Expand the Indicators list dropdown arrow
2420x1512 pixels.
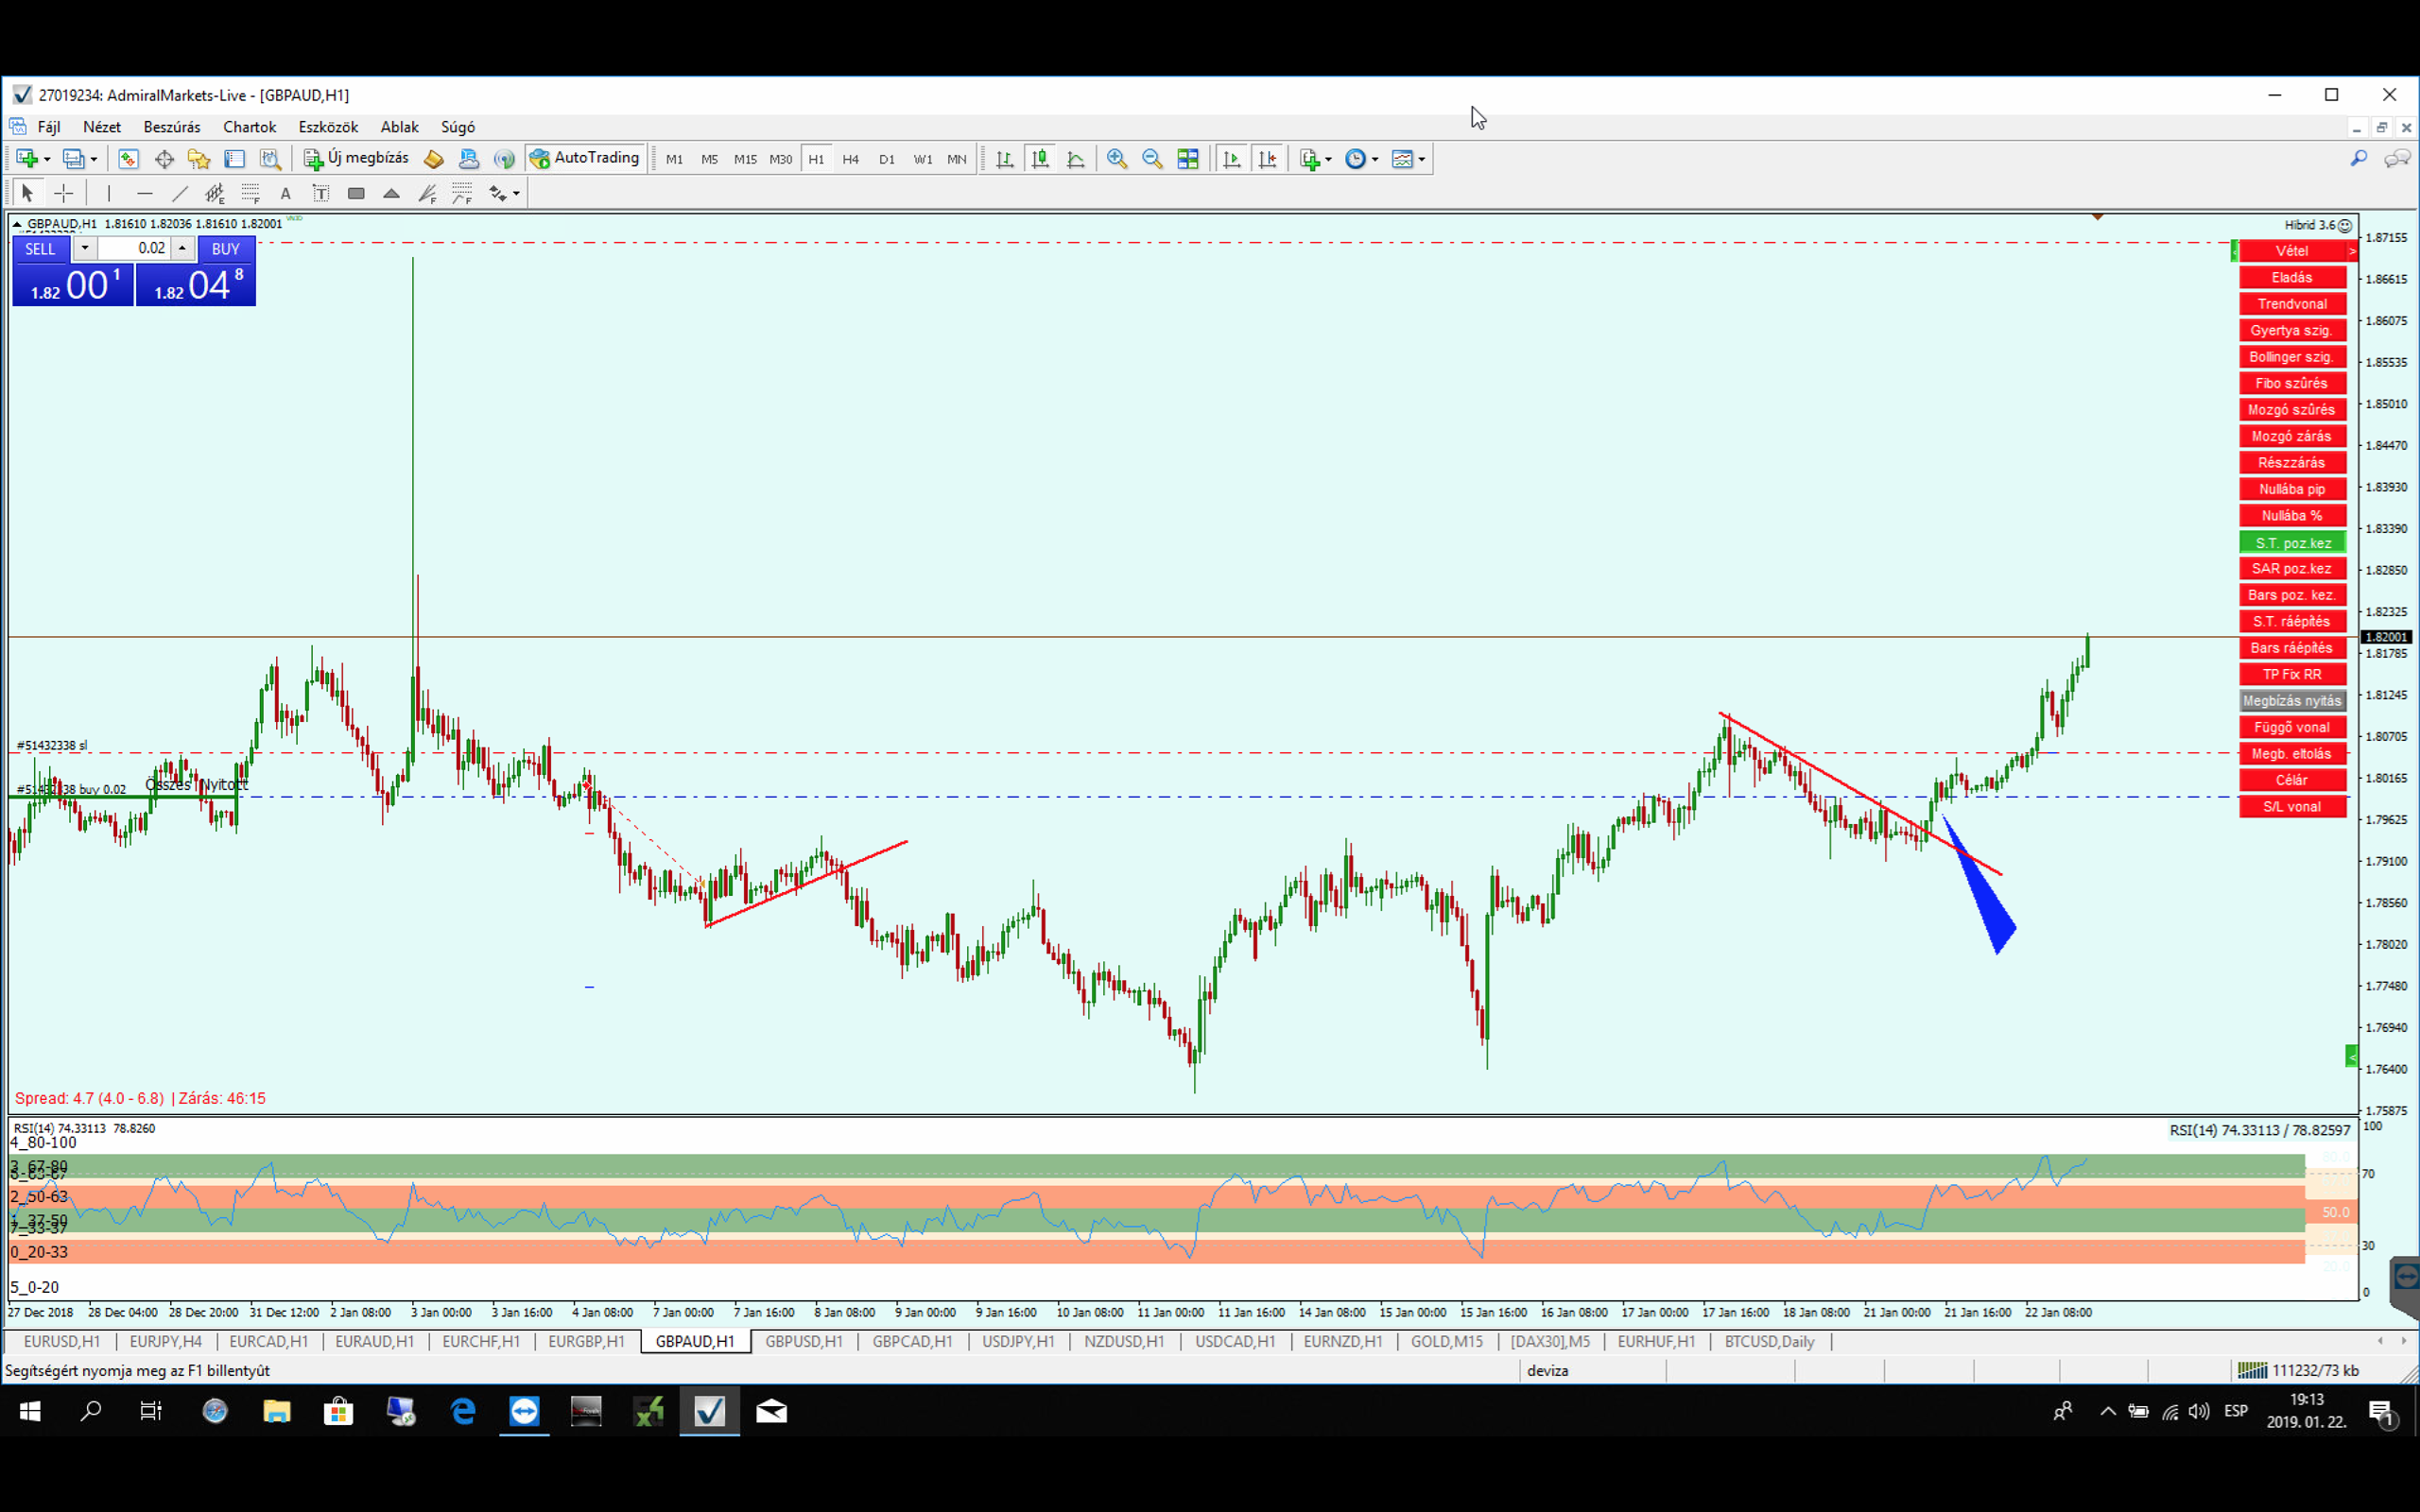(x=1328, y=160)
